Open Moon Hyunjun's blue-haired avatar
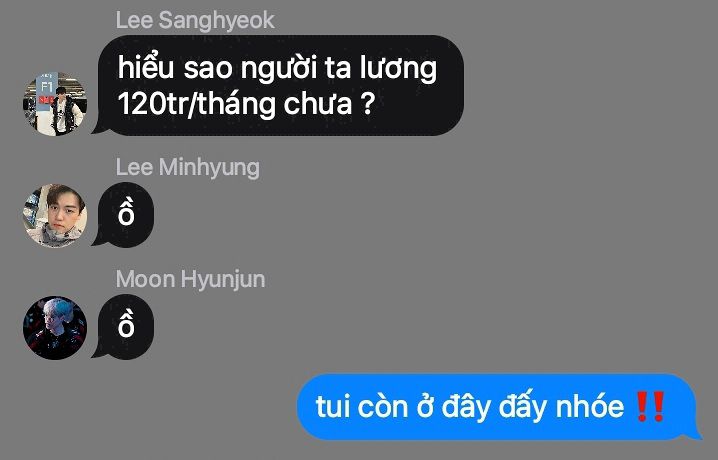Viewport: 718px width, 460px height. 55,328
